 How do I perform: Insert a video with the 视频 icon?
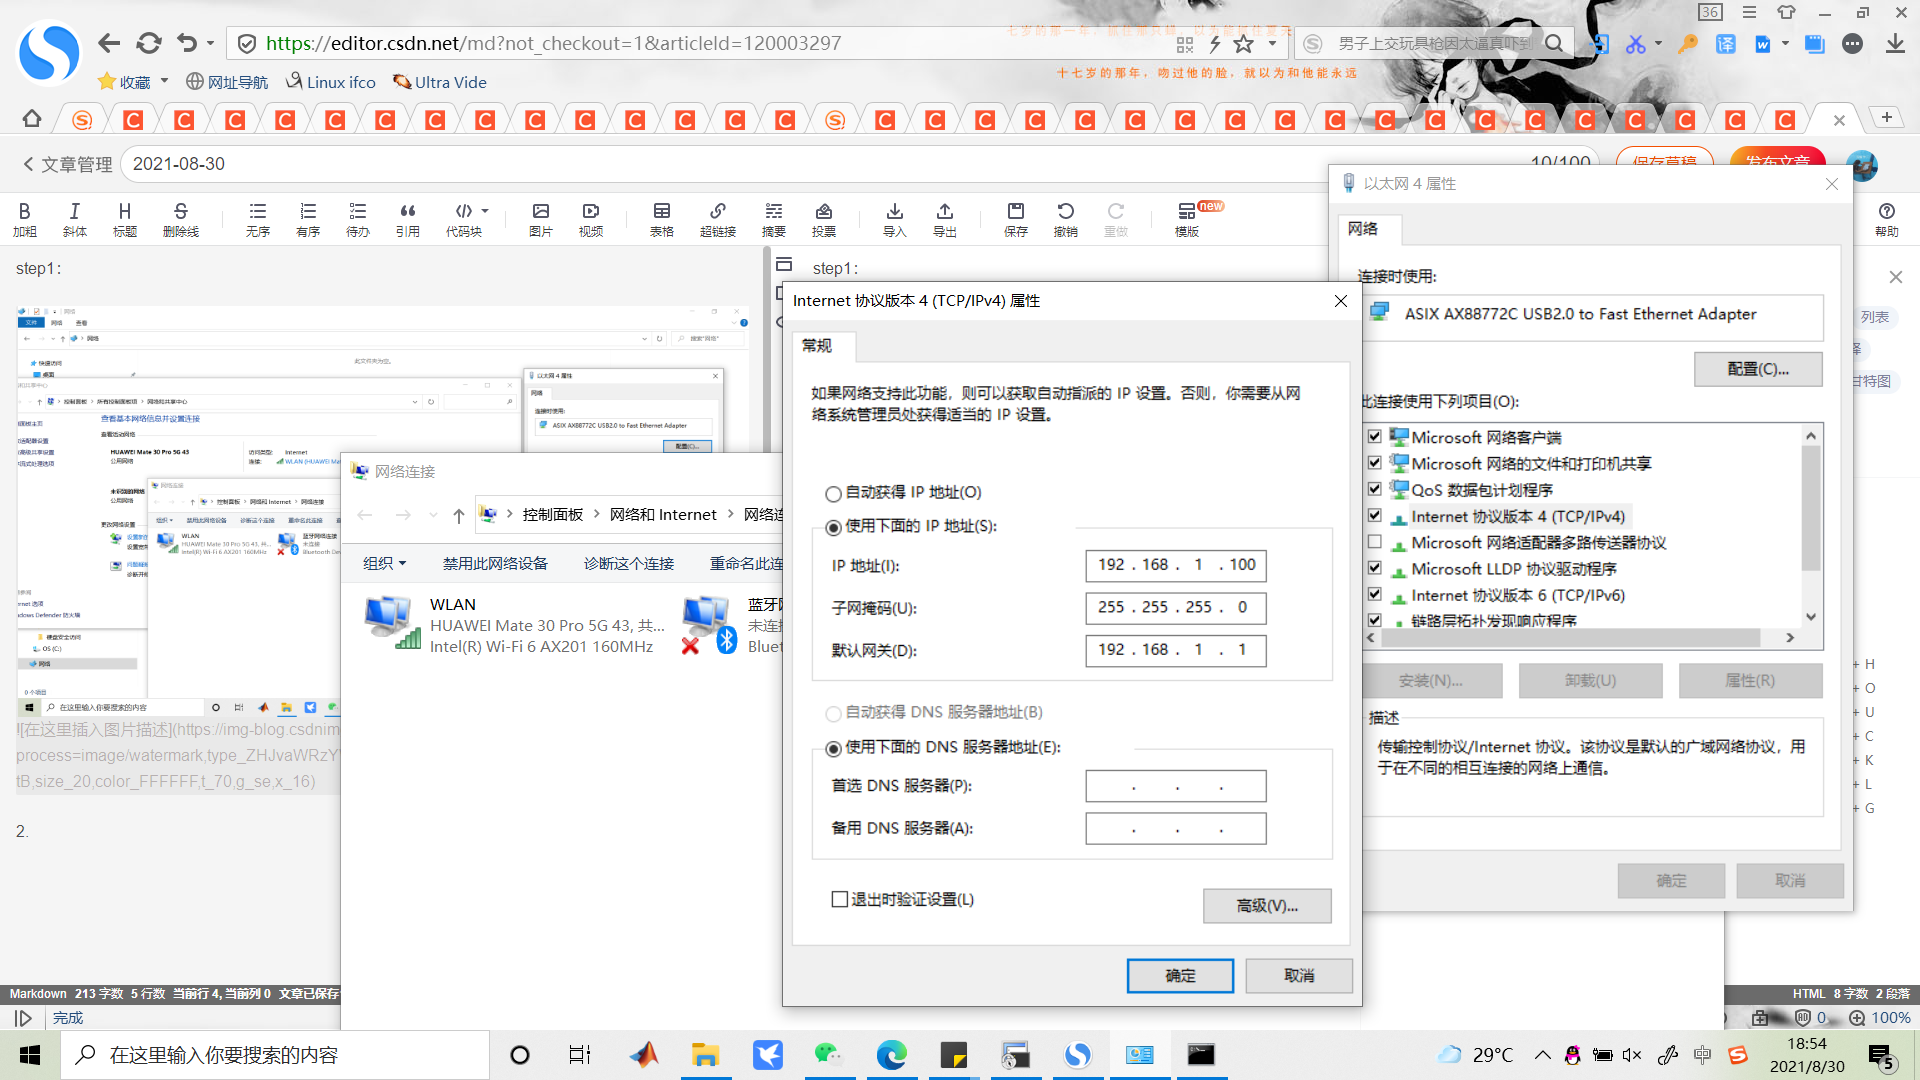(590, 218)
